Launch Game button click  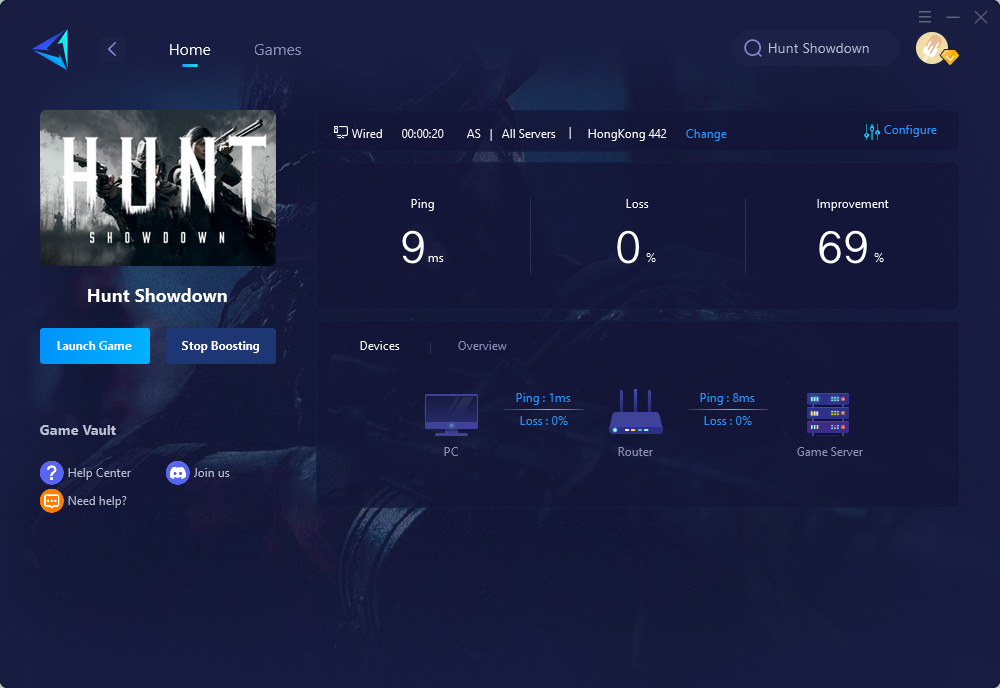coord(95,346)
